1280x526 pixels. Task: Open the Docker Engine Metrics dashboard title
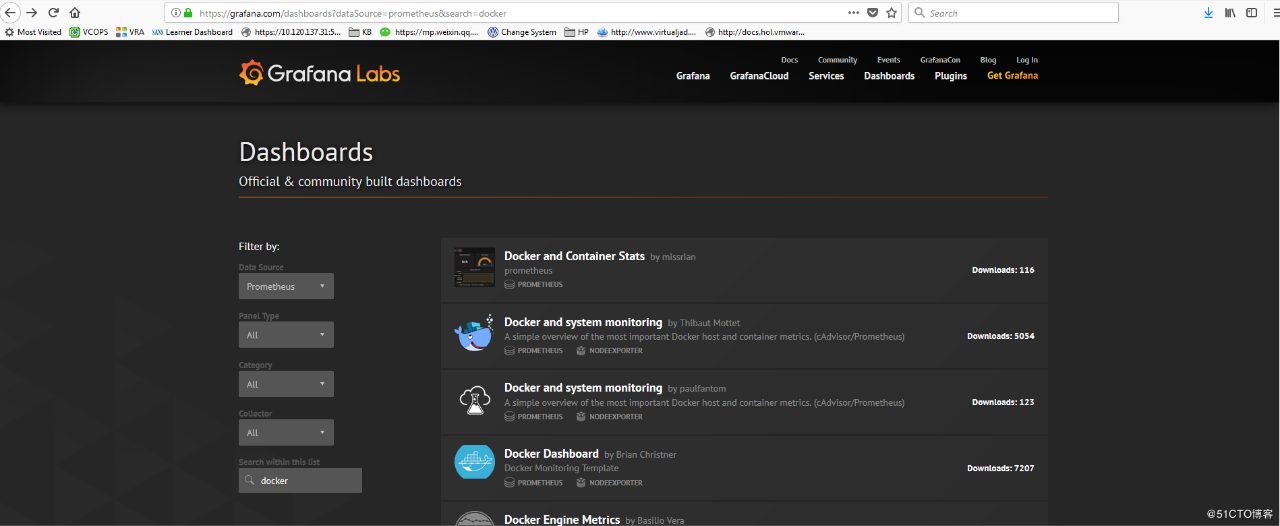click(562, 520)
